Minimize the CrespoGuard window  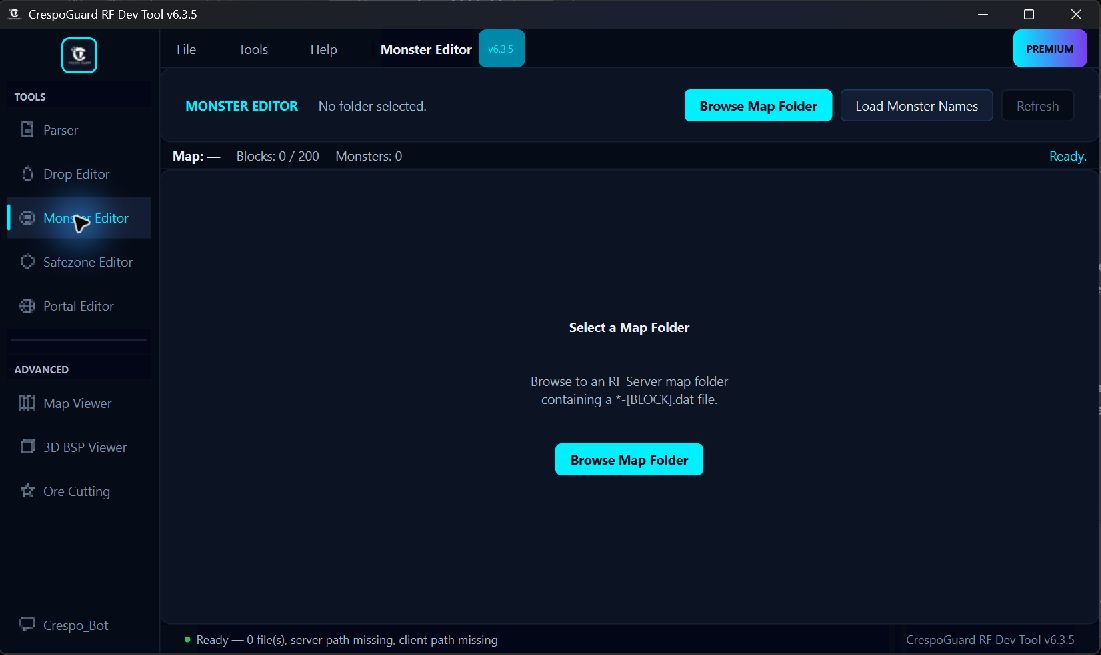coord(982,14)
